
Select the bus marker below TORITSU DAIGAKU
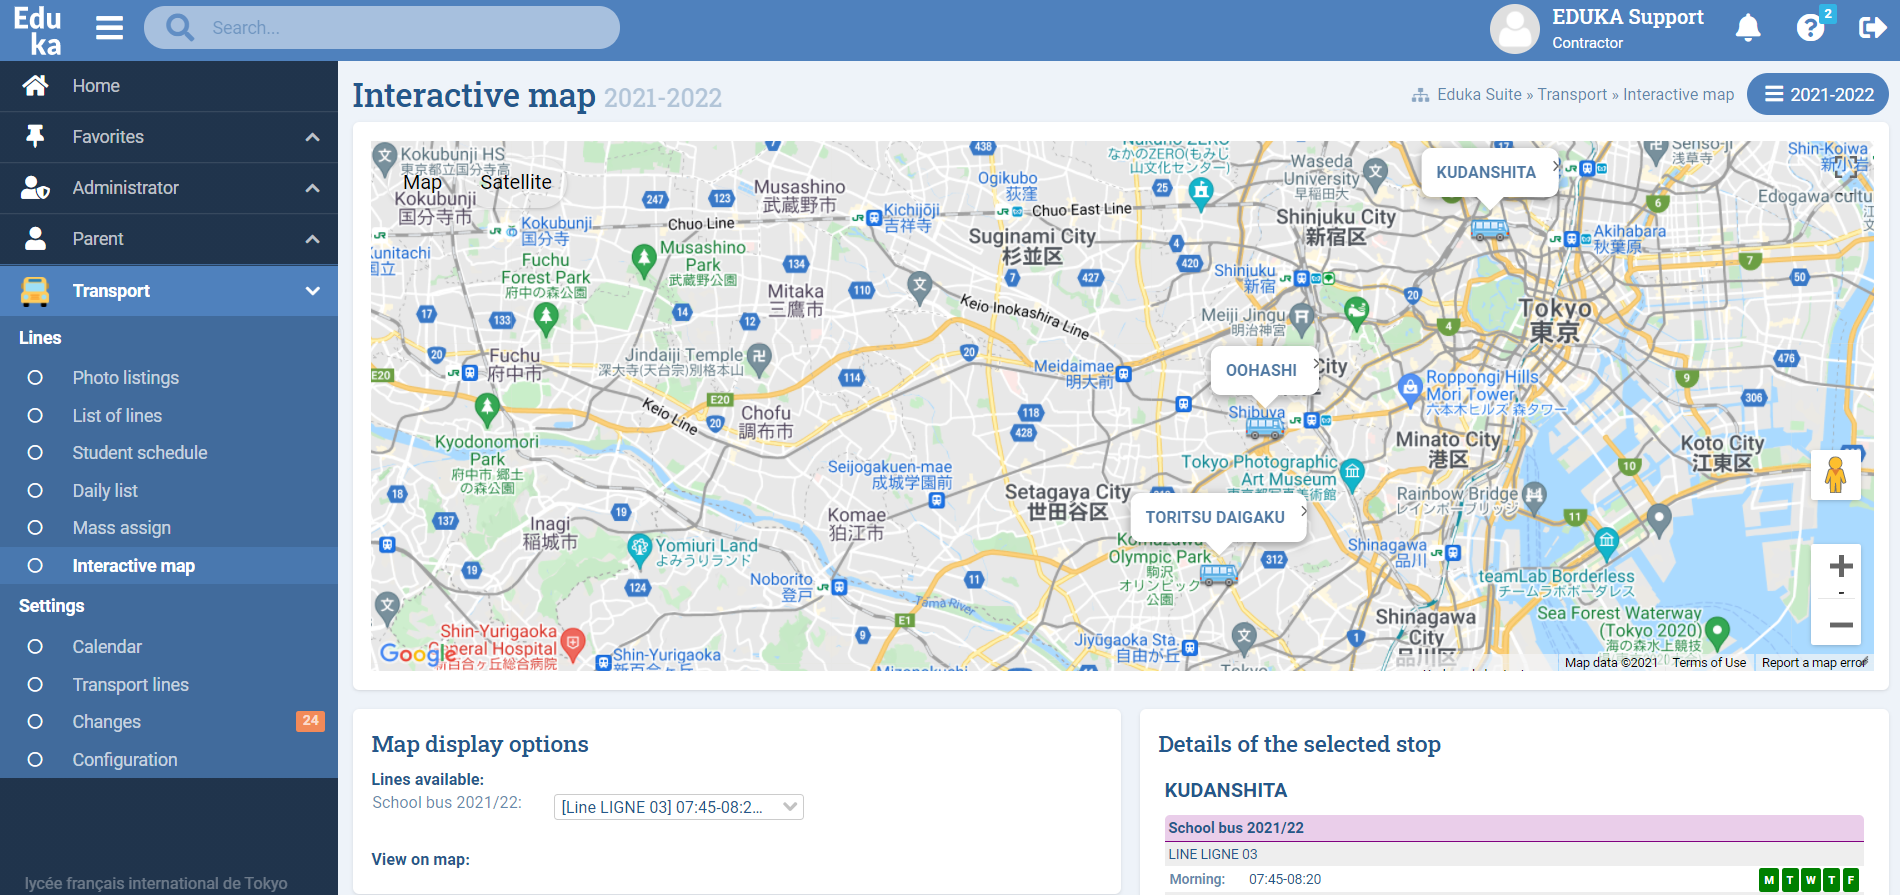(x=1218, y=575)
